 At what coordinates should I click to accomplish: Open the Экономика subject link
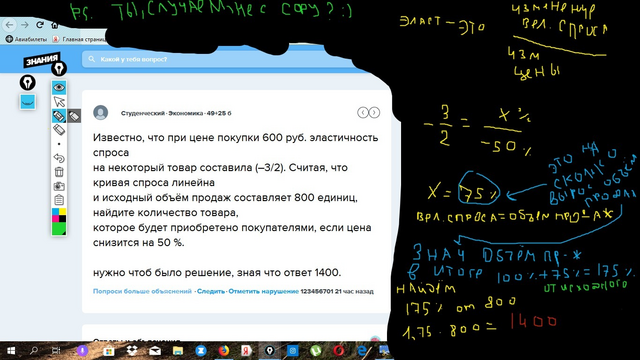(186, 113)
